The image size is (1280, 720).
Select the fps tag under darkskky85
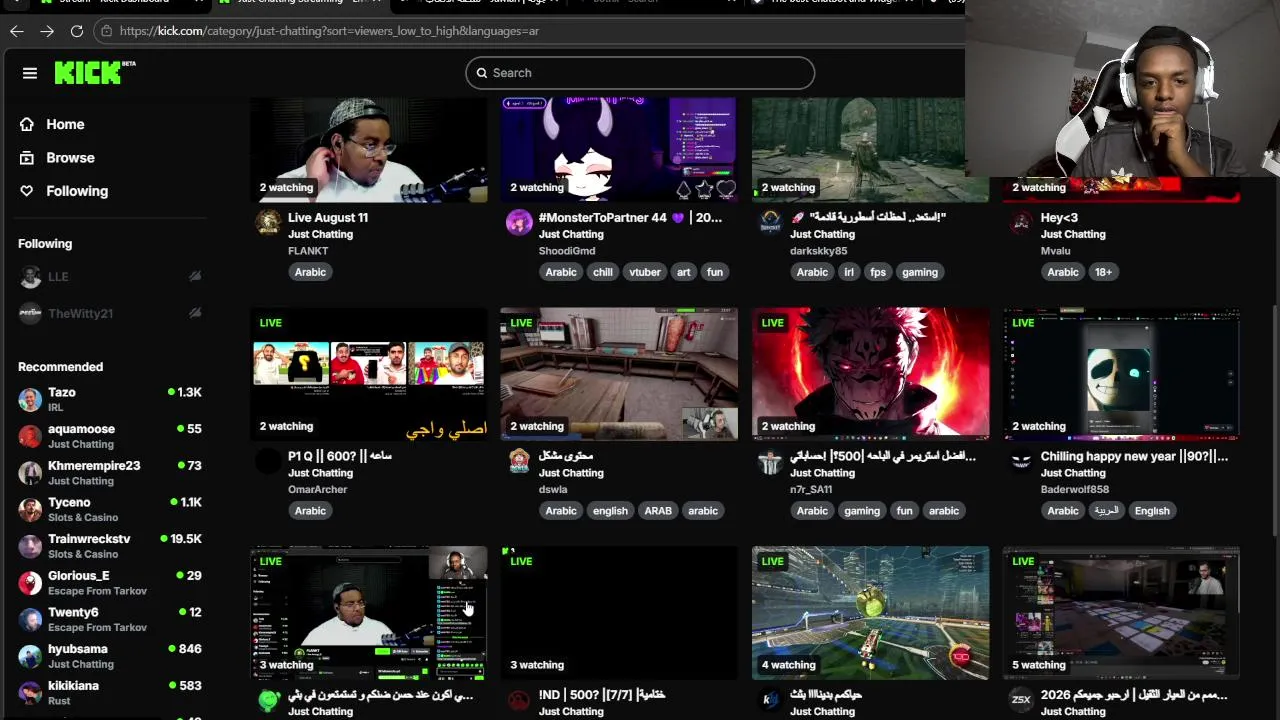click(878, 272)
